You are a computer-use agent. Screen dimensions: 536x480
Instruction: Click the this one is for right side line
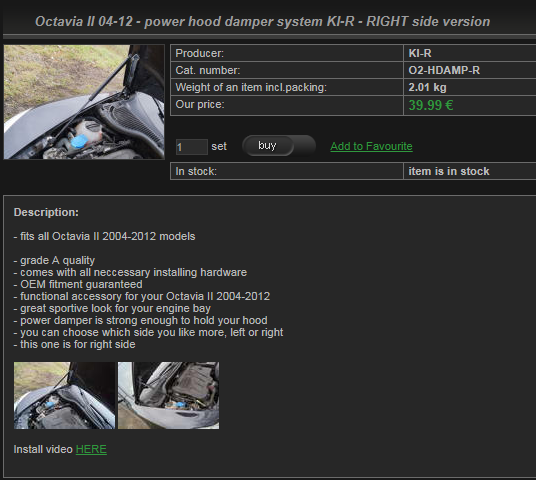coord(75,344)
